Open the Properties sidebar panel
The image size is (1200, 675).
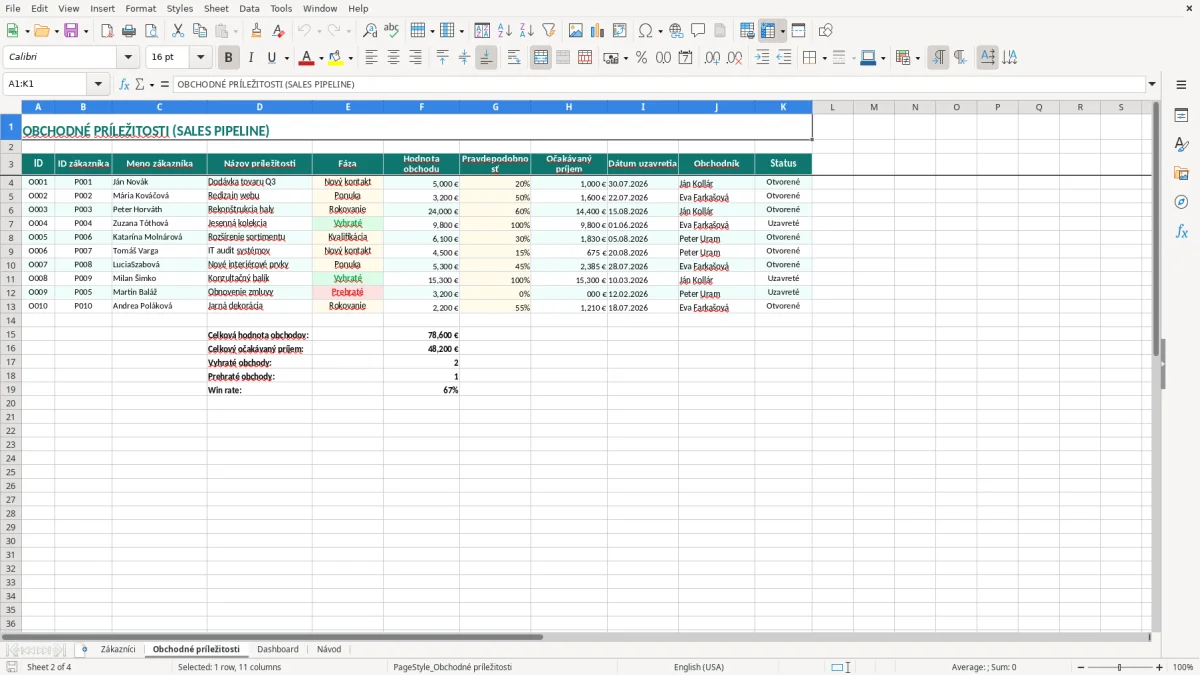1181,115
